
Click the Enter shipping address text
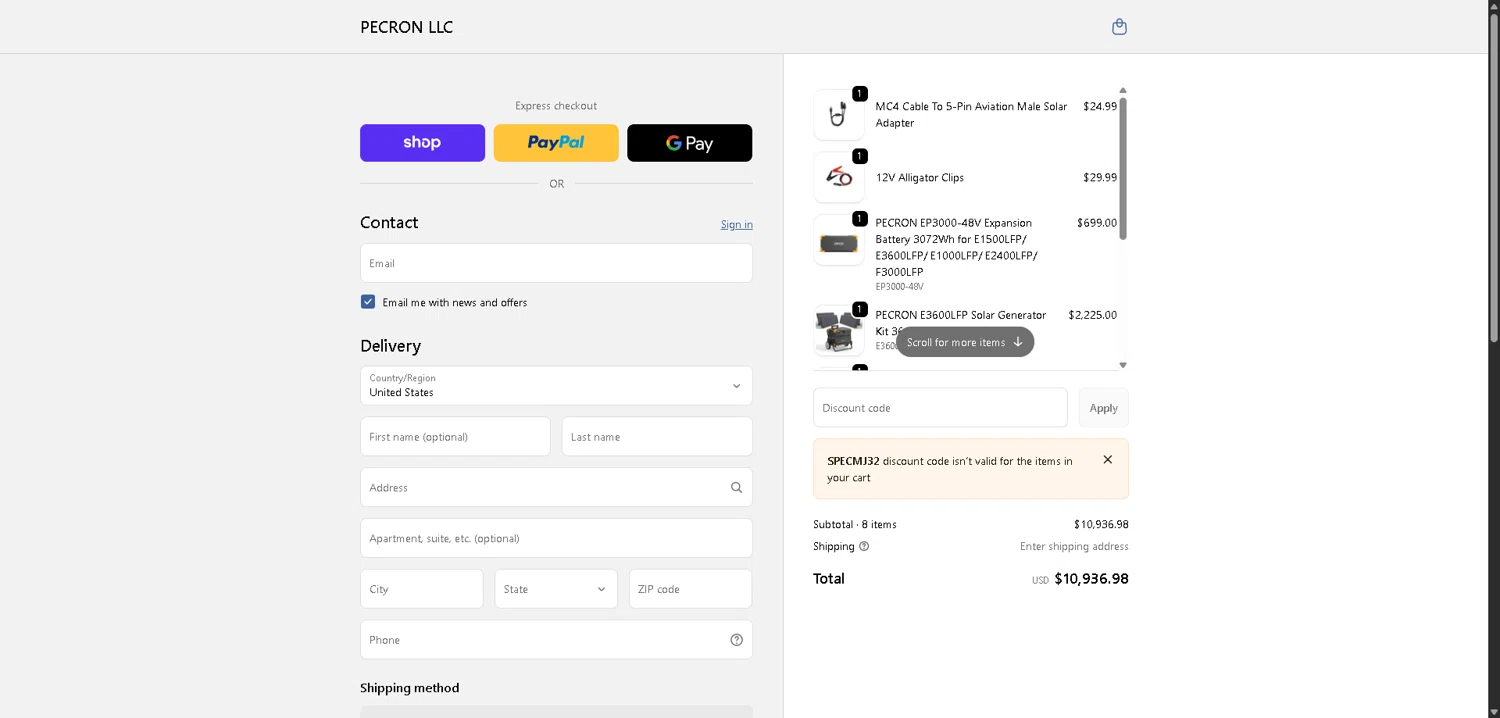(x=1074, y=546)
